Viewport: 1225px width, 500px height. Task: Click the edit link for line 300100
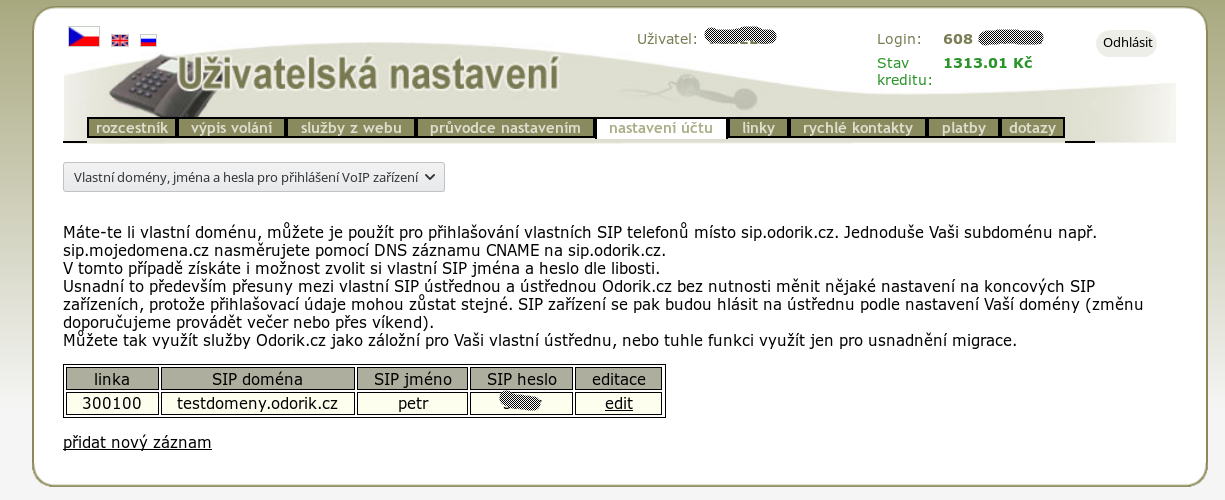pyautogui.click(x=619, y=404)
